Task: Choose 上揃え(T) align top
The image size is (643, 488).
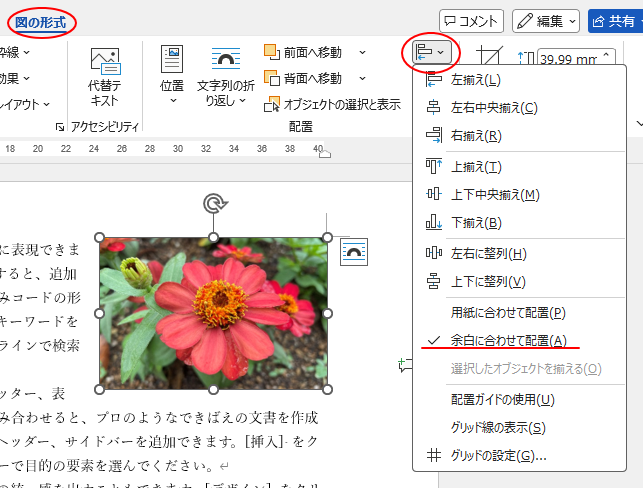Action: [x=519, y=166]
